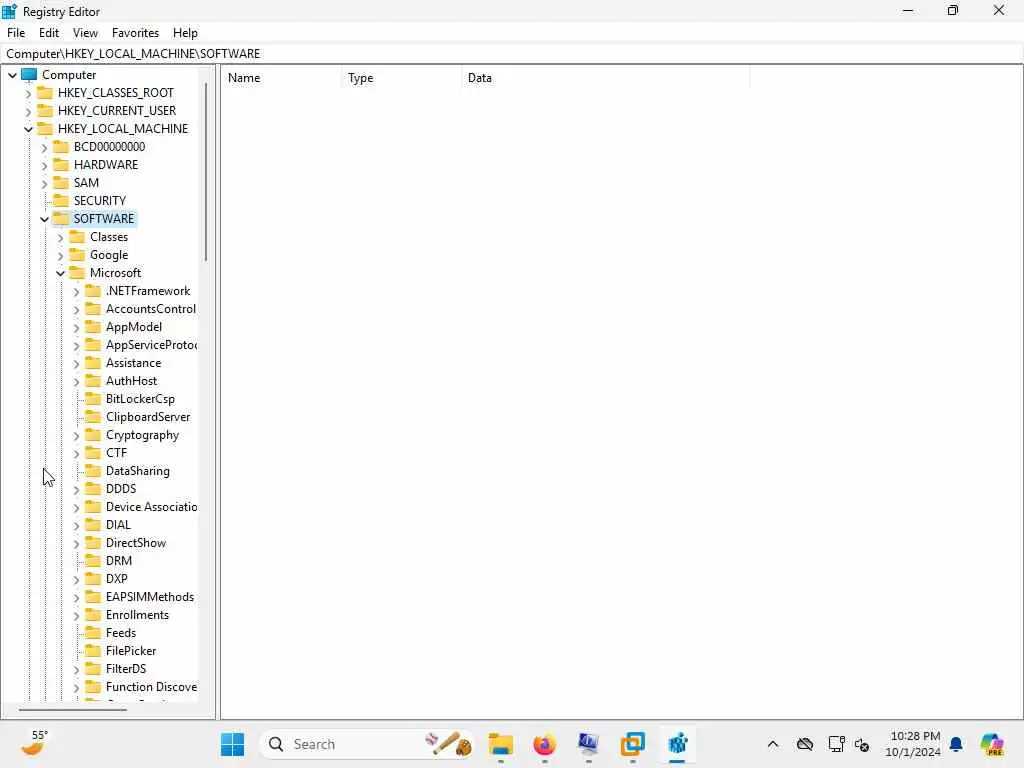Click the Registry Editor taskbar icon

(677, 744)
